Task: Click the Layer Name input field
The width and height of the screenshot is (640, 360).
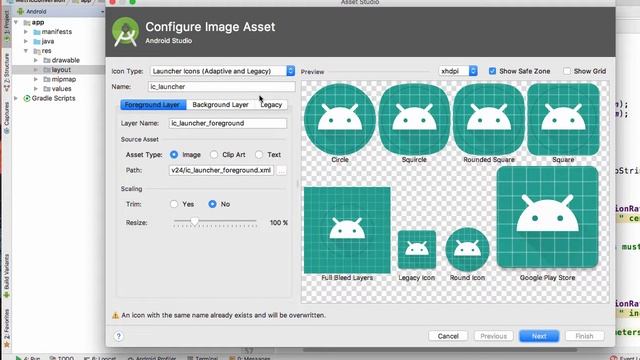Action: pos(228,123)
